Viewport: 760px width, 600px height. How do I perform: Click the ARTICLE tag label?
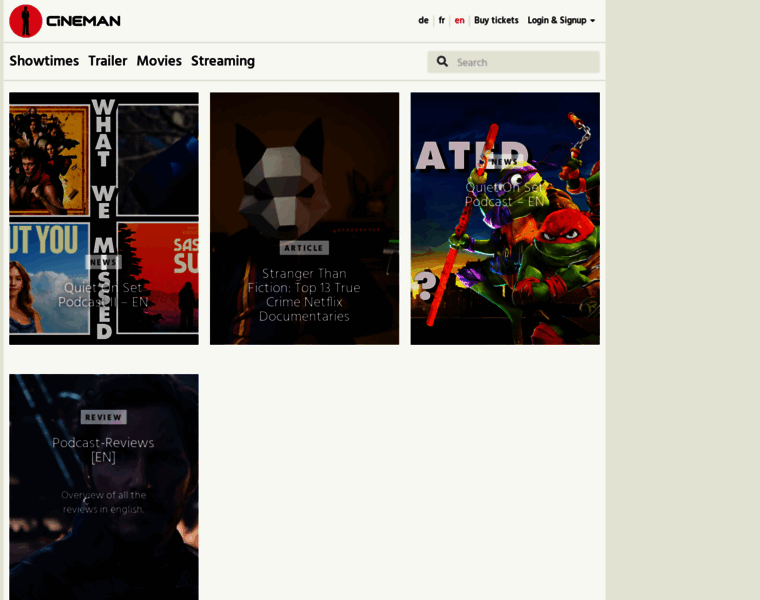[304, 248]
